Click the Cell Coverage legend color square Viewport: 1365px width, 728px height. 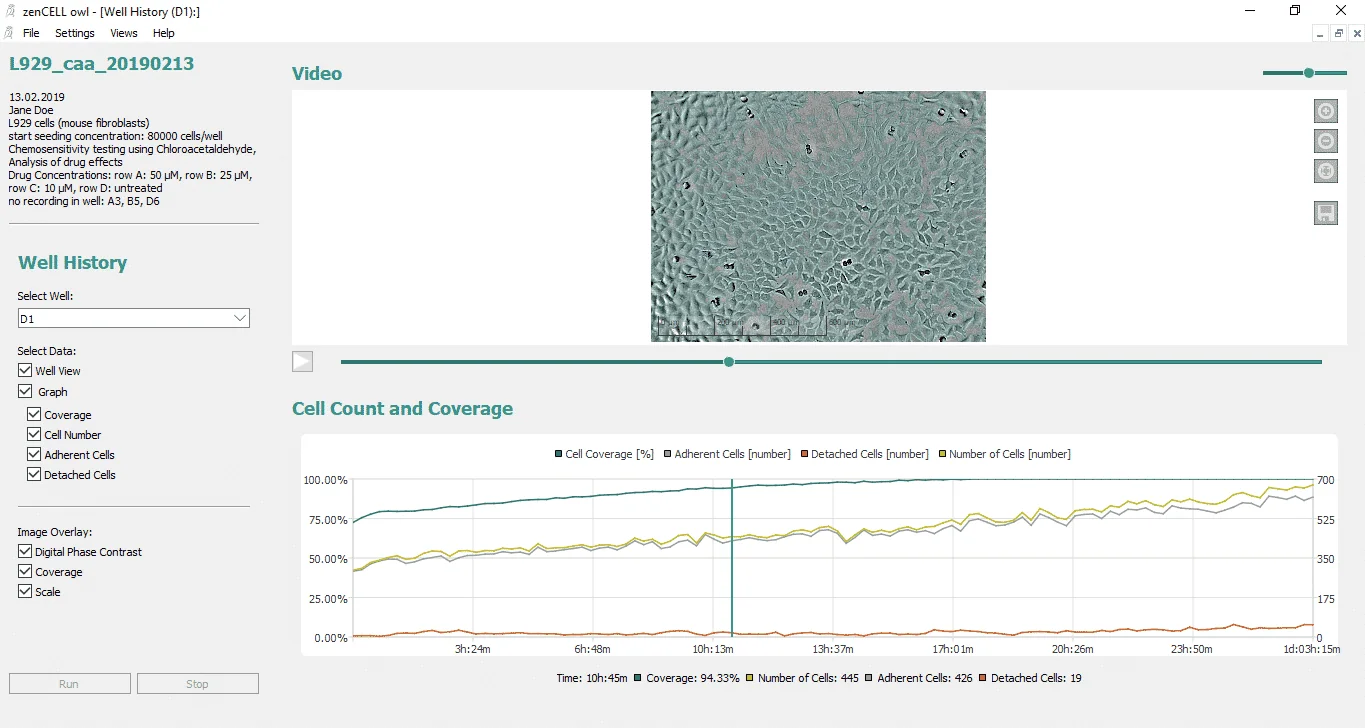(x=558, y=454)
